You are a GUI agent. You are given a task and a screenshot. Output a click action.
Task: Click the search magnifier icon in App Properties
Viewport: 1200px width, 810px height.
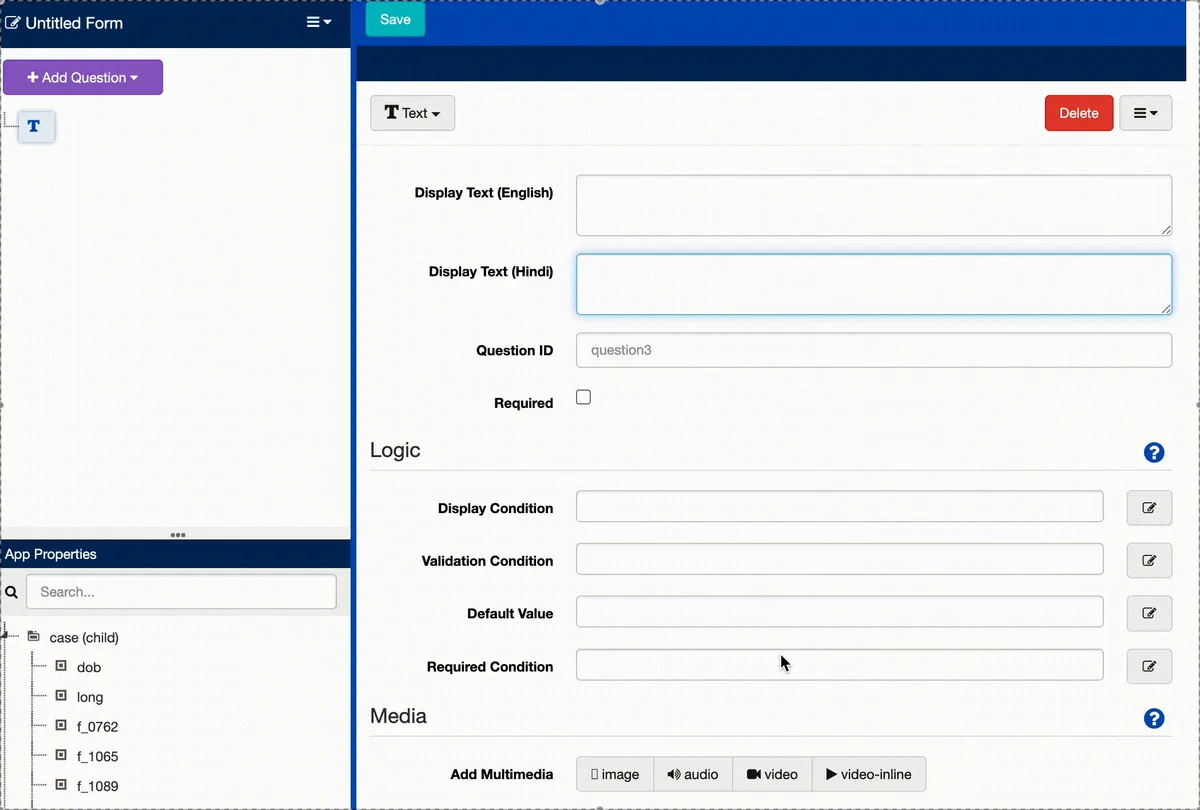tap(12, 592)
